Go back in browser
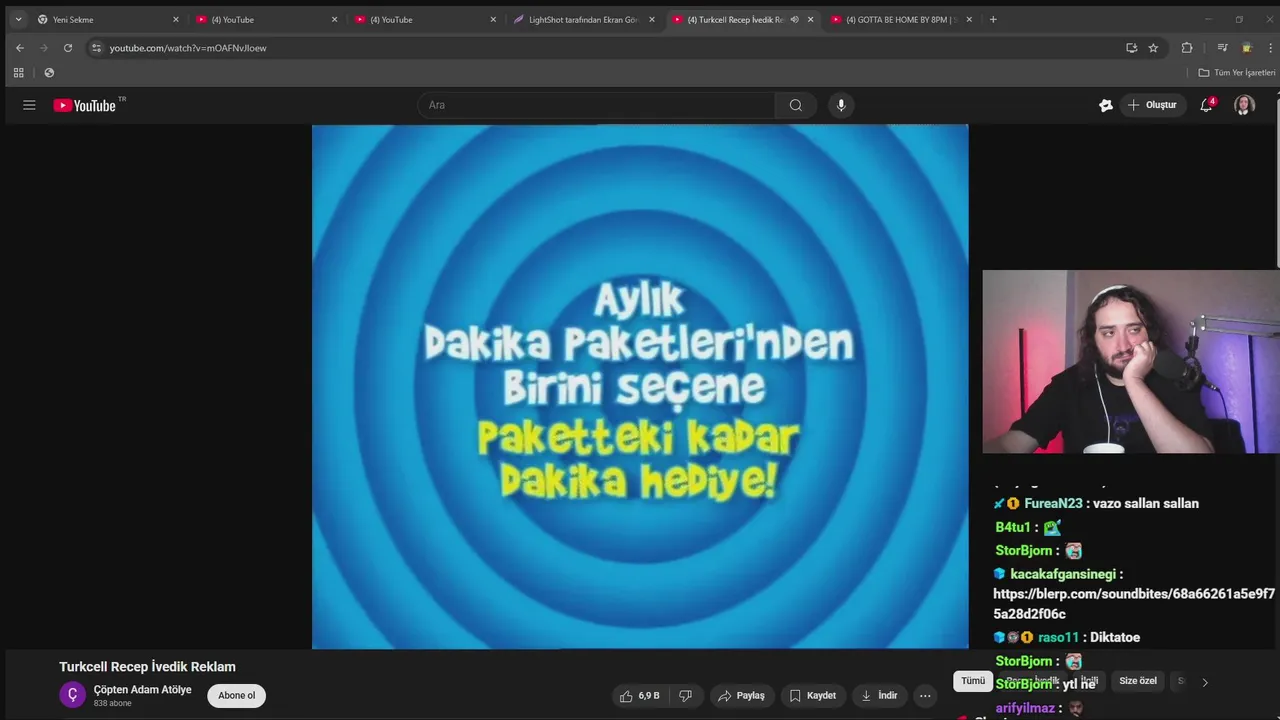The image size is (1280, 720). 19,48
